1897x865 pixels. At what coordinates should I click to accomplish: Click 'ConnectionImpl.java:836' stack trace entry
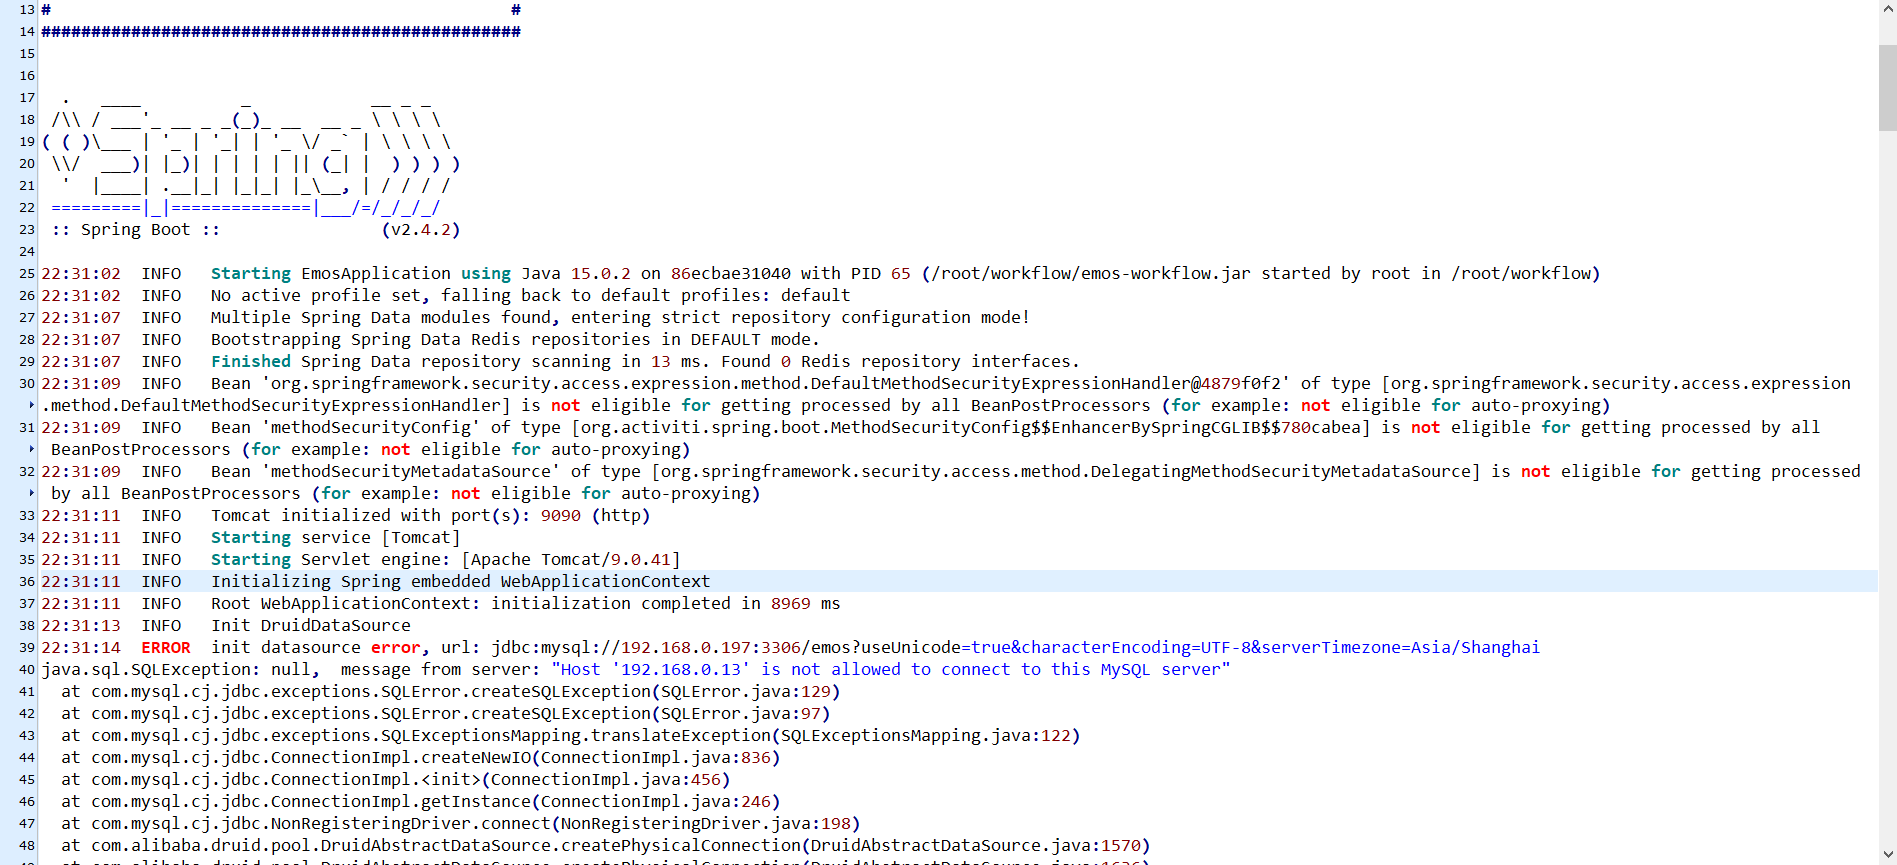tap(656, 758)
